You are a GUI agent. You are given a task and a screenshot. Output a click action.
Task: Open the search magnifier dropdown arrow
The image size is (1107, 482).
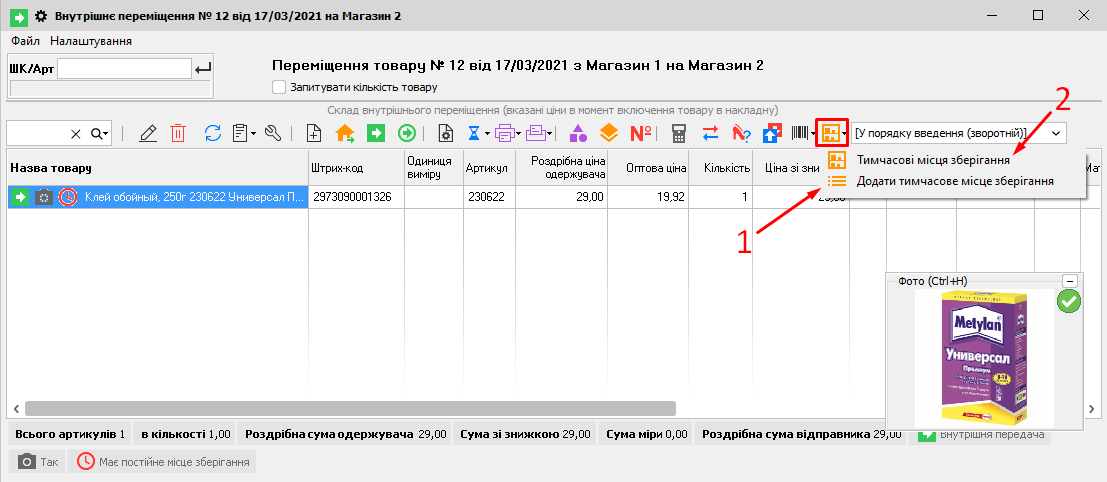105,133
